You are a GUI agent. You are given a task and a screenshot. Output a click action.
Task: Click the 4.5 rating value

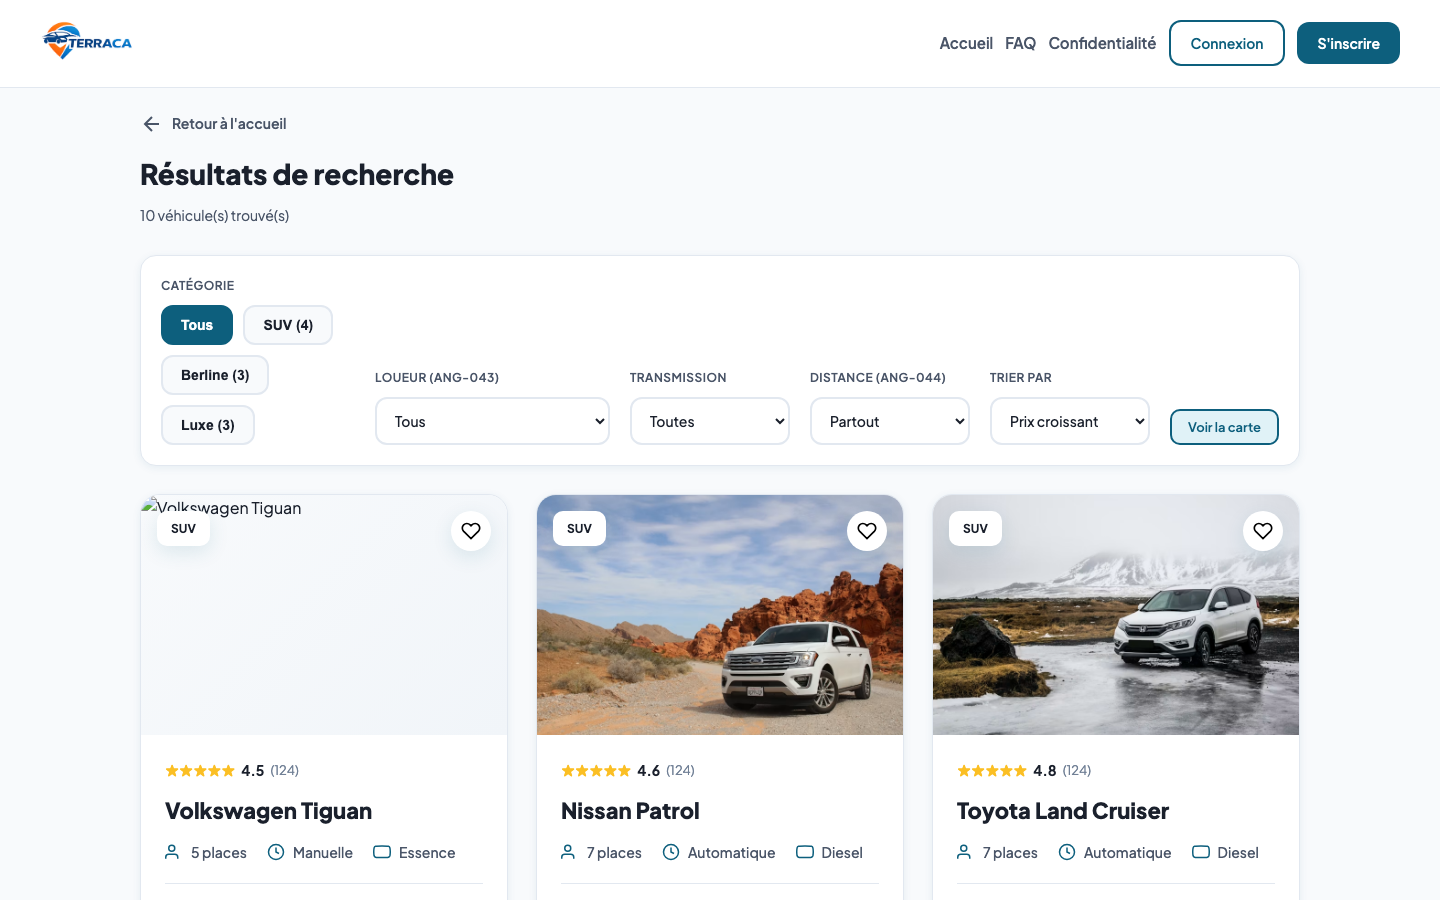coord(253,770)
